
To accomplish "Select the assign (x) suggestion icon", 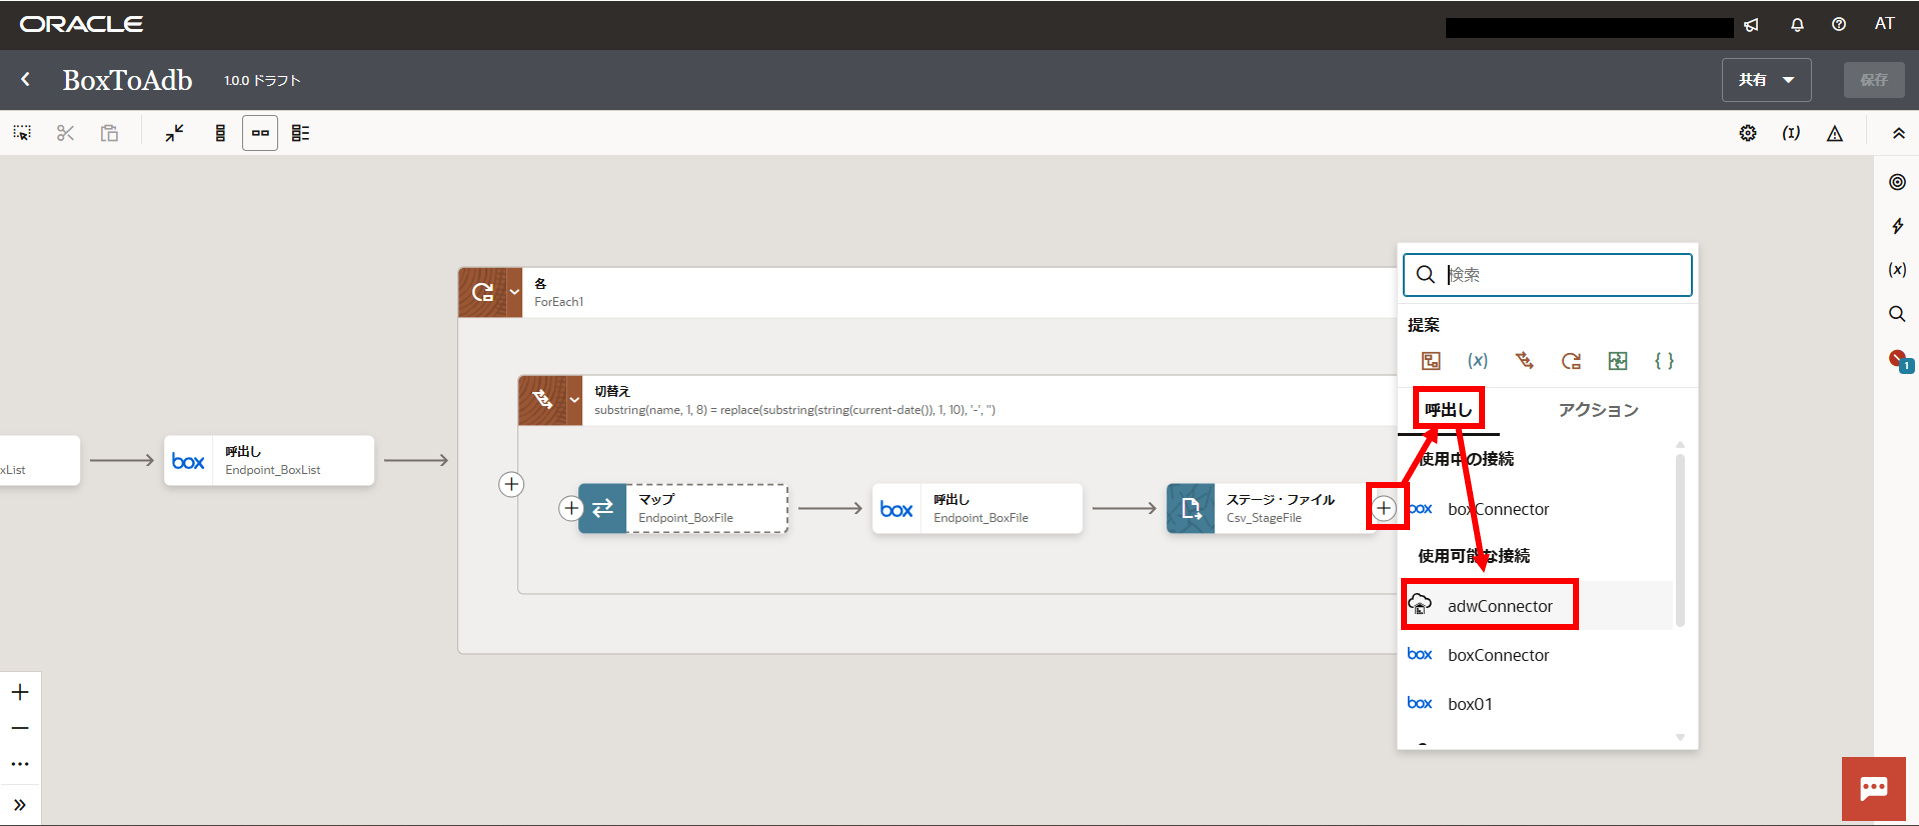I will pyautogui.click(x=1478, y=361).
